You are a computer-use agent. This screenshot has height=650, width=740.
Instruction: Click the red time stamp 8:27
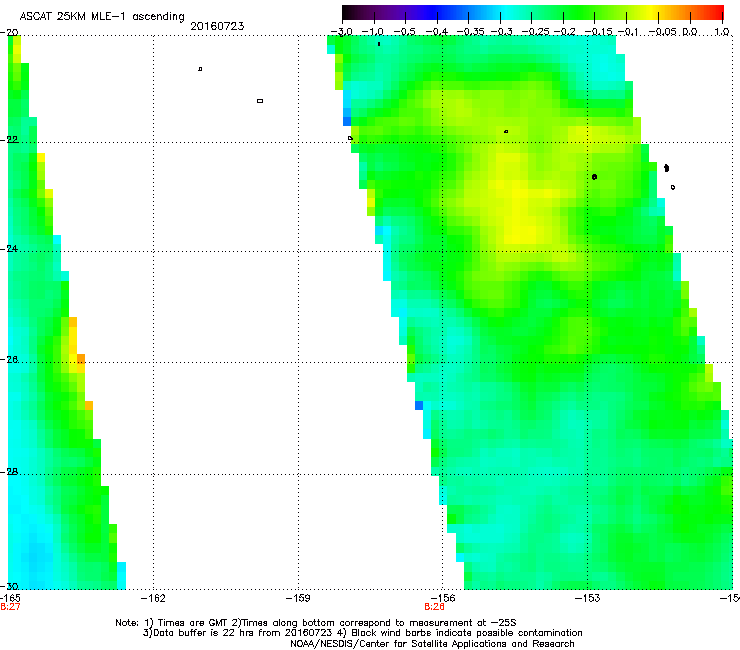coord(10,607)
